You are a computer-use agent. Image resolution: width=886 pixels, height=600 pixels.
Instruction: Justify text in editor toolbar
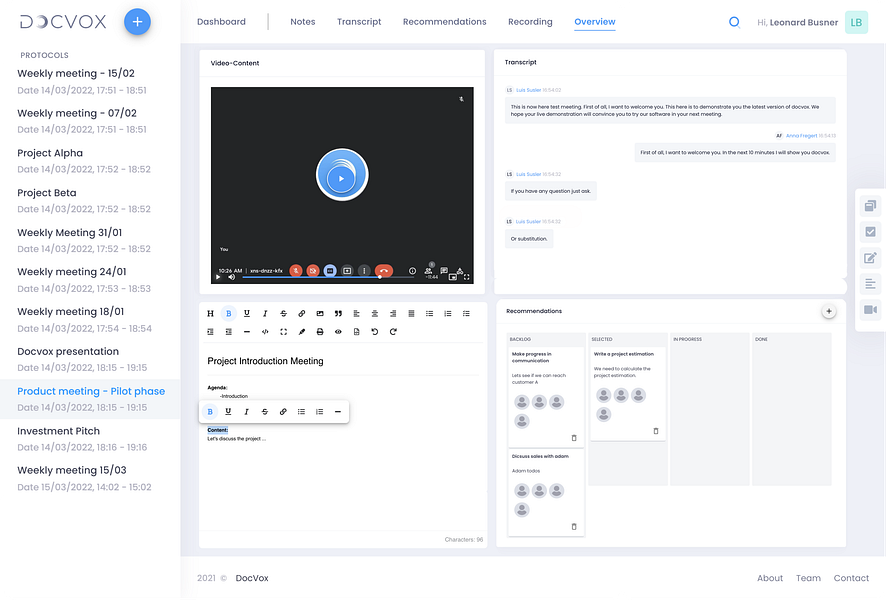pos(411,314)
